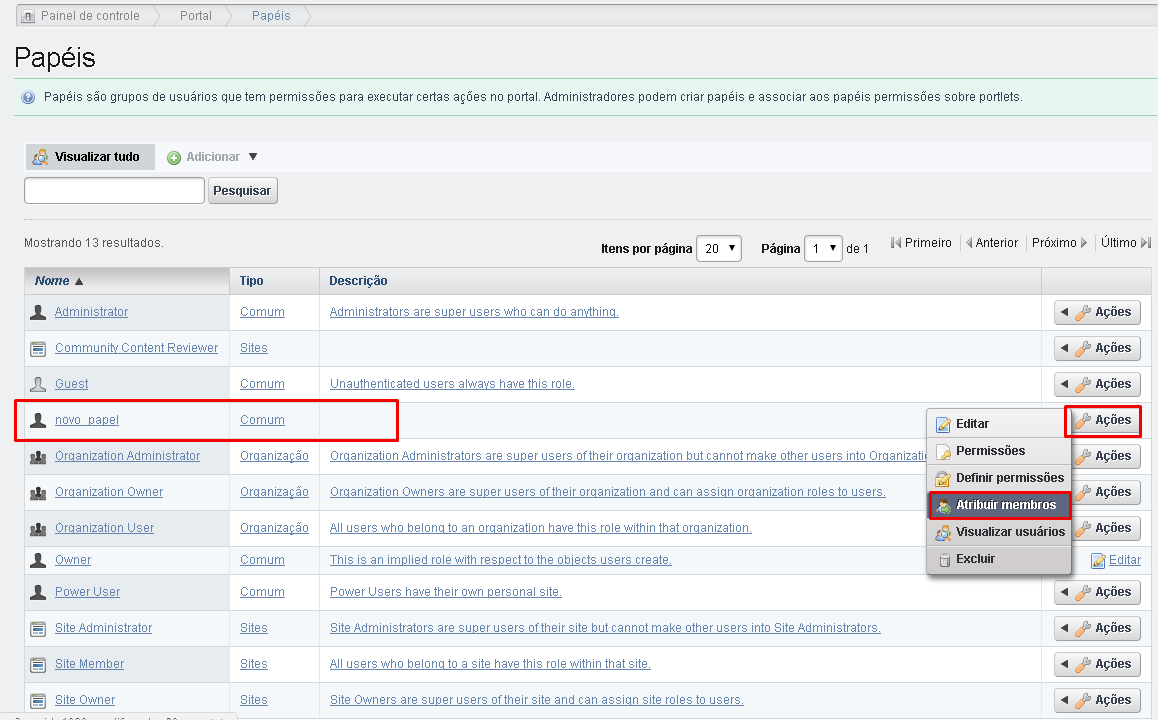Click the Organization Owner group icon
The height and width of the screenshot is (720, 1158).
point(39,492)
